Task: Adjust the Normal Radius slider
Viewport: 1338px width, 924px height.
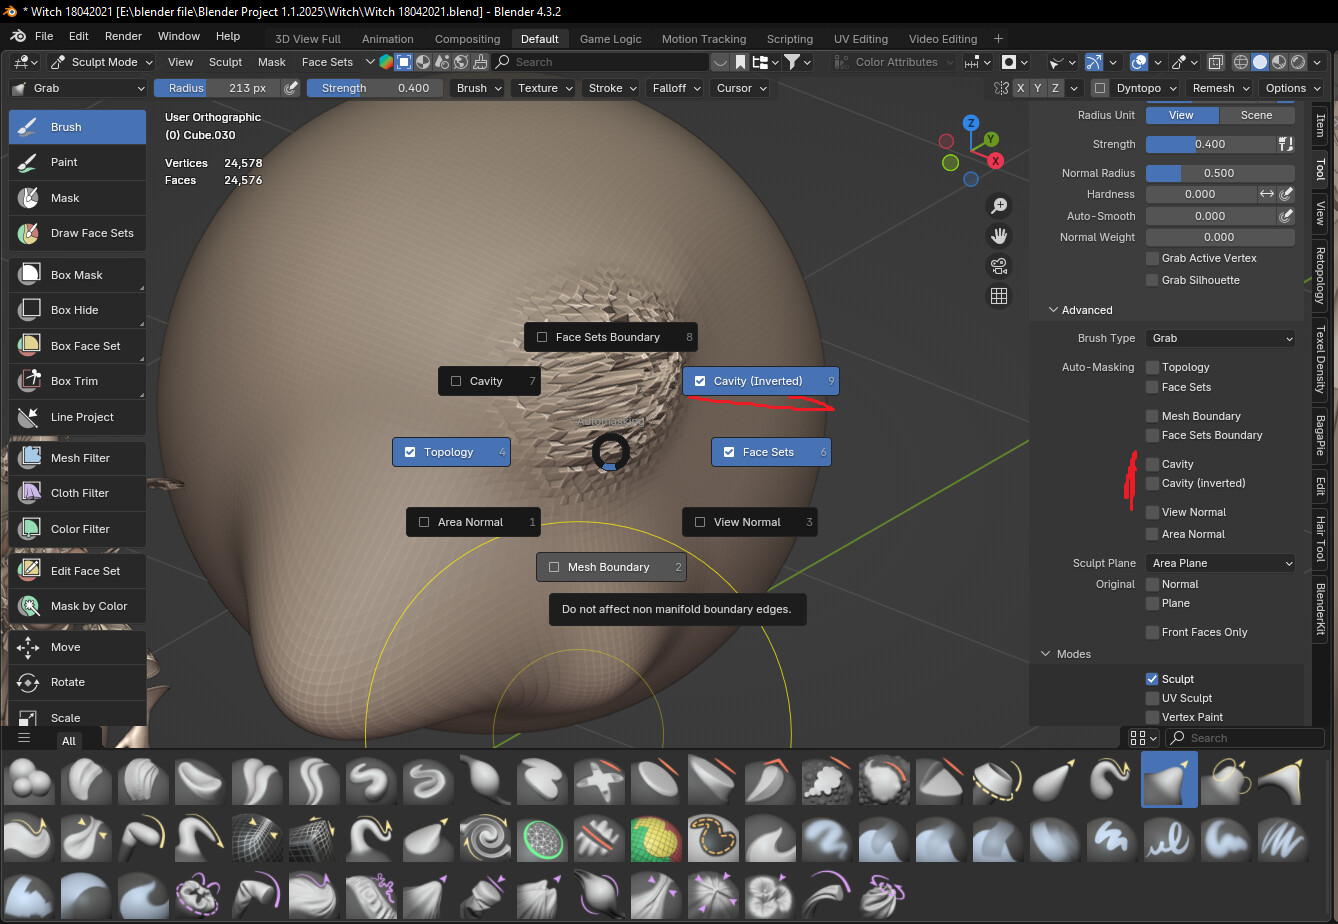Action: click(1220, 173)
